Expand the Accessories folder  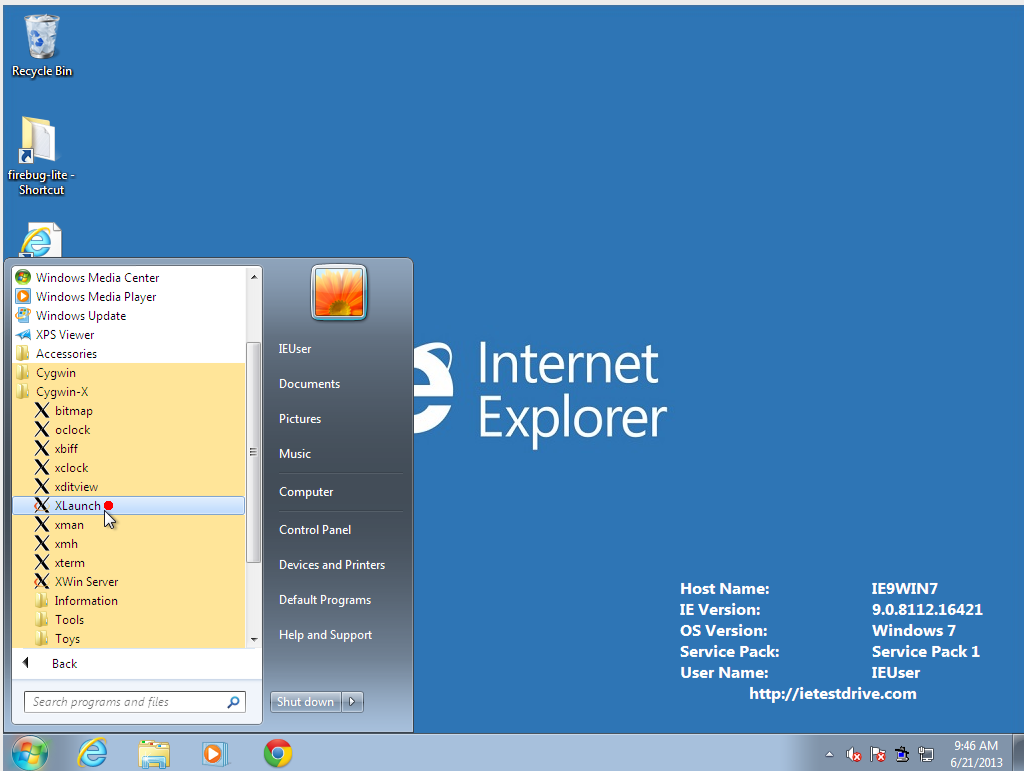[129, 353]
